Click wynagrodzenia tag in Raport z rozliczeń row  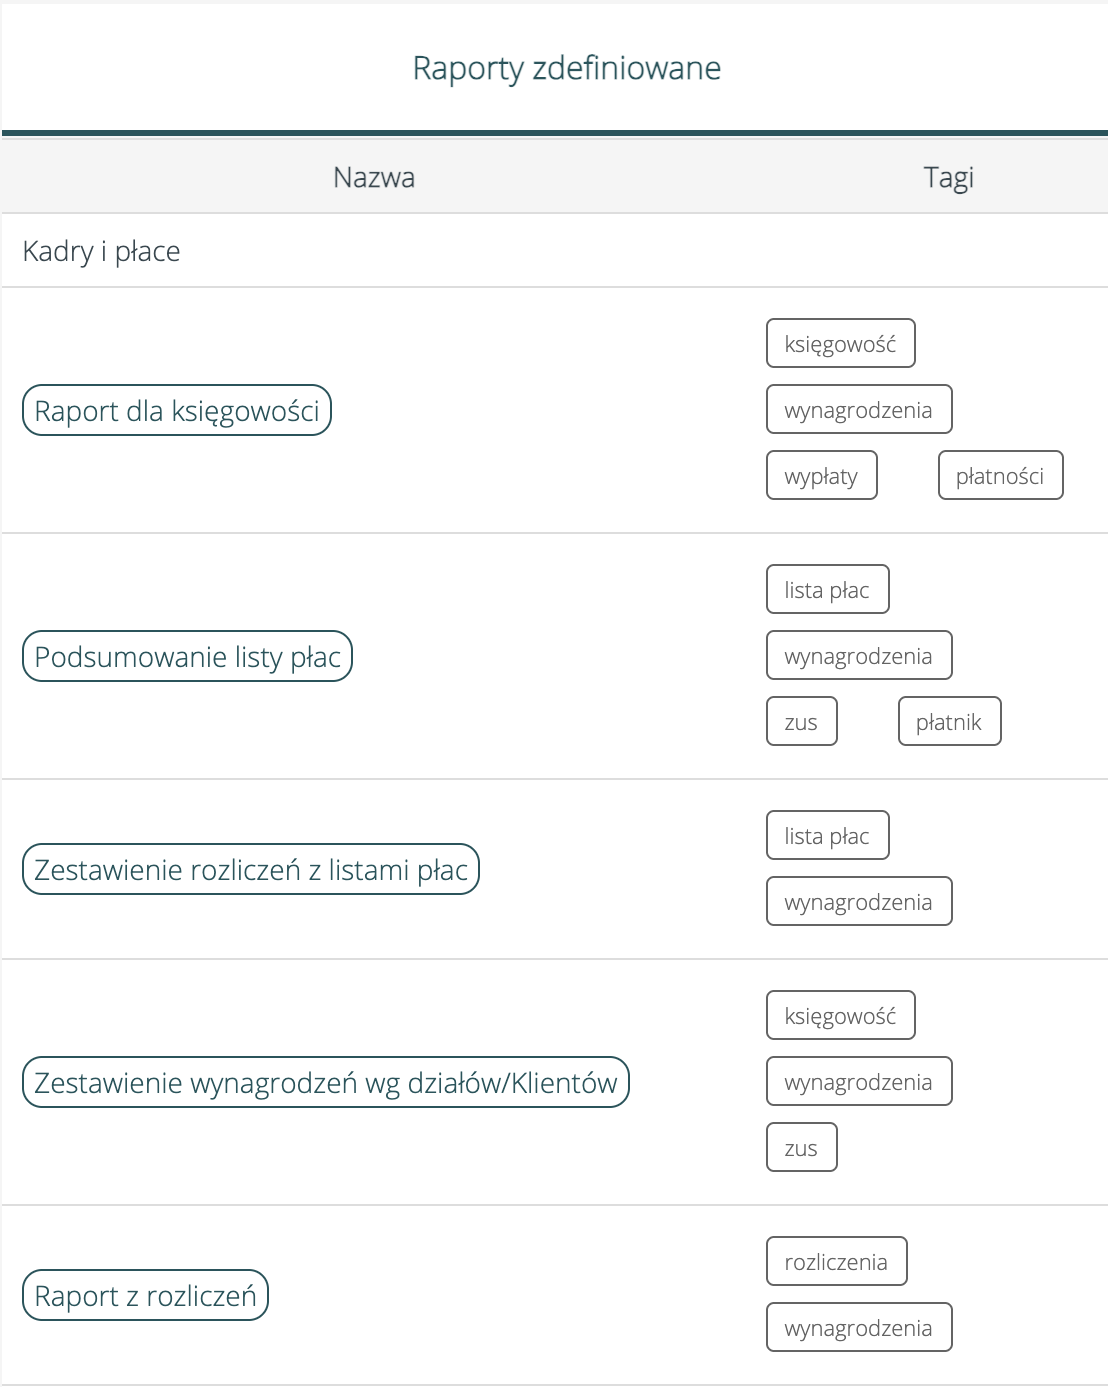point(858,1328)
